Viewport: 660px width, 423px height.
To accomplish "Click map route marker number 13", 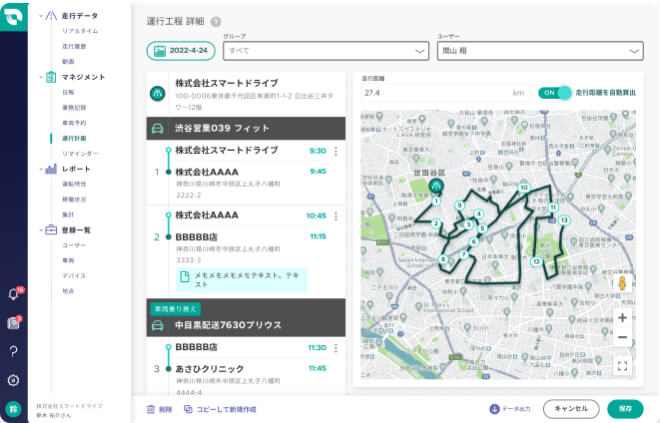I will [564, 220].
